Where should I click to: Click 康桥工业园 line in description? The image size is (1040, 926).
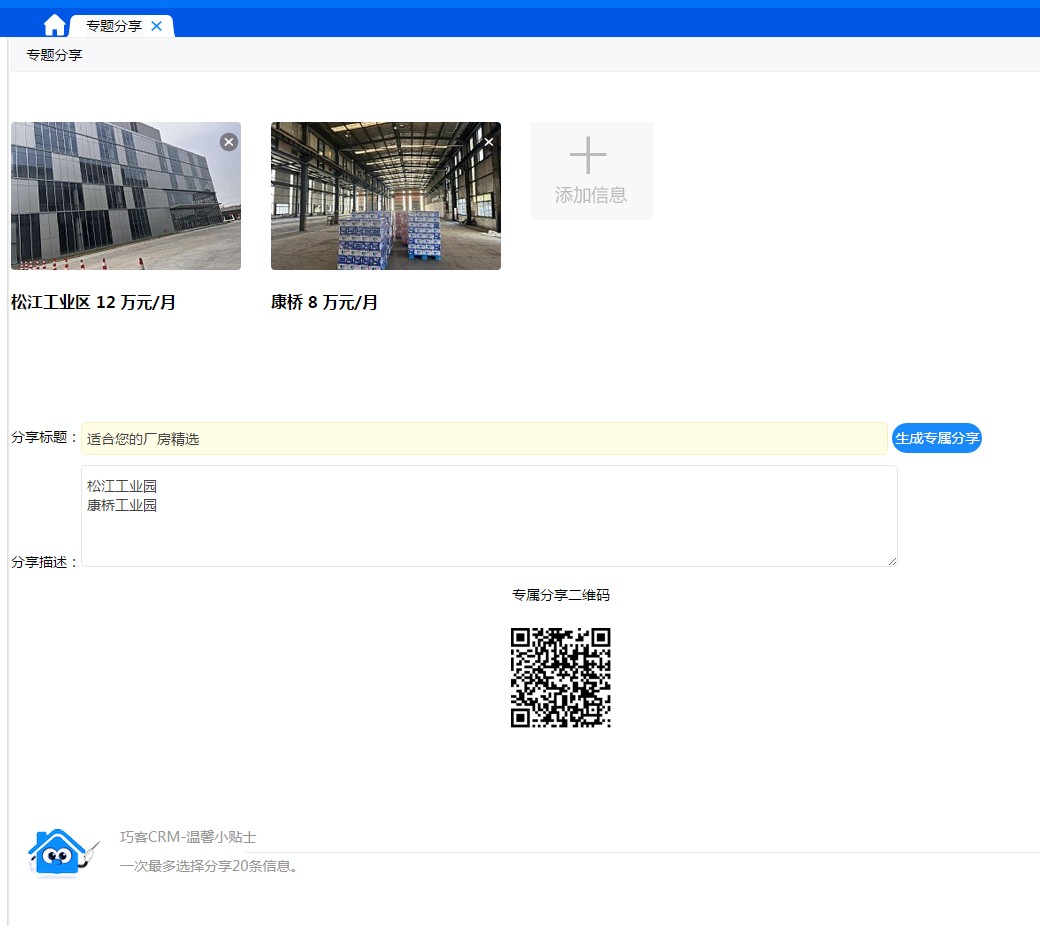click(x=122, y=505)
